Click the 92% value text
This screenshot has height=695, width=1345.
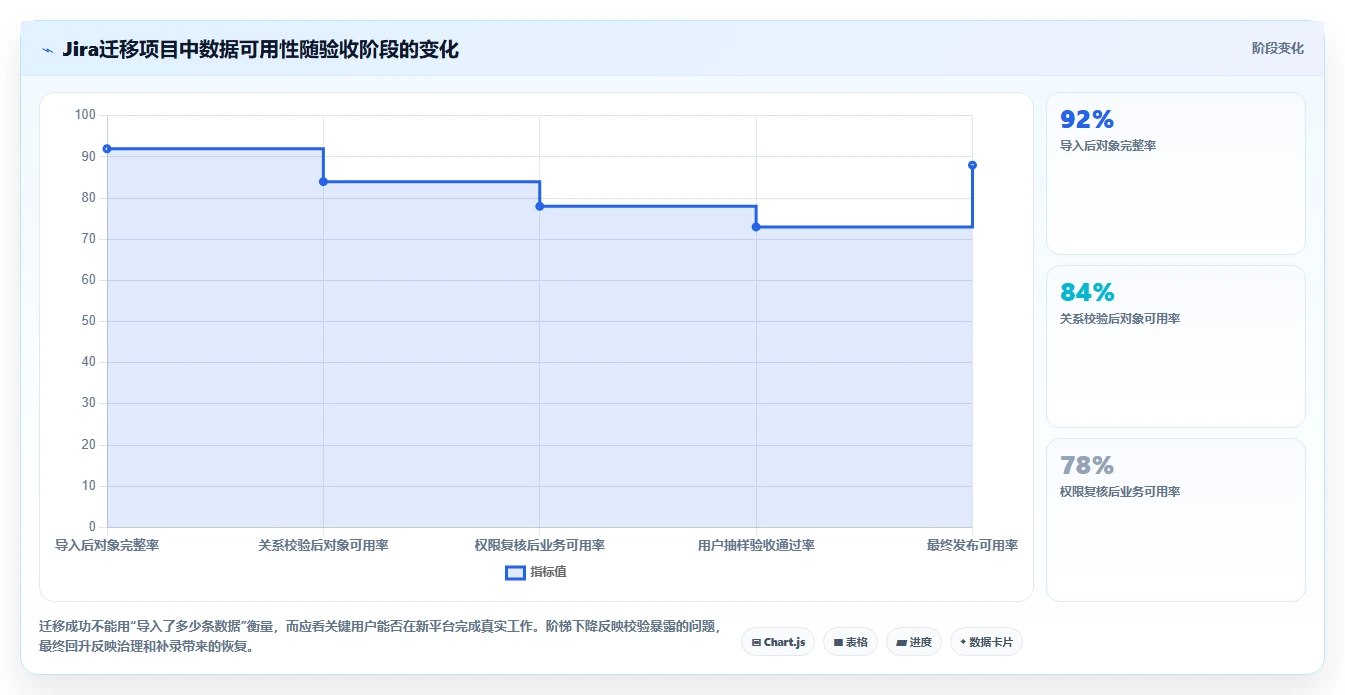click(x=1087, y=120)
